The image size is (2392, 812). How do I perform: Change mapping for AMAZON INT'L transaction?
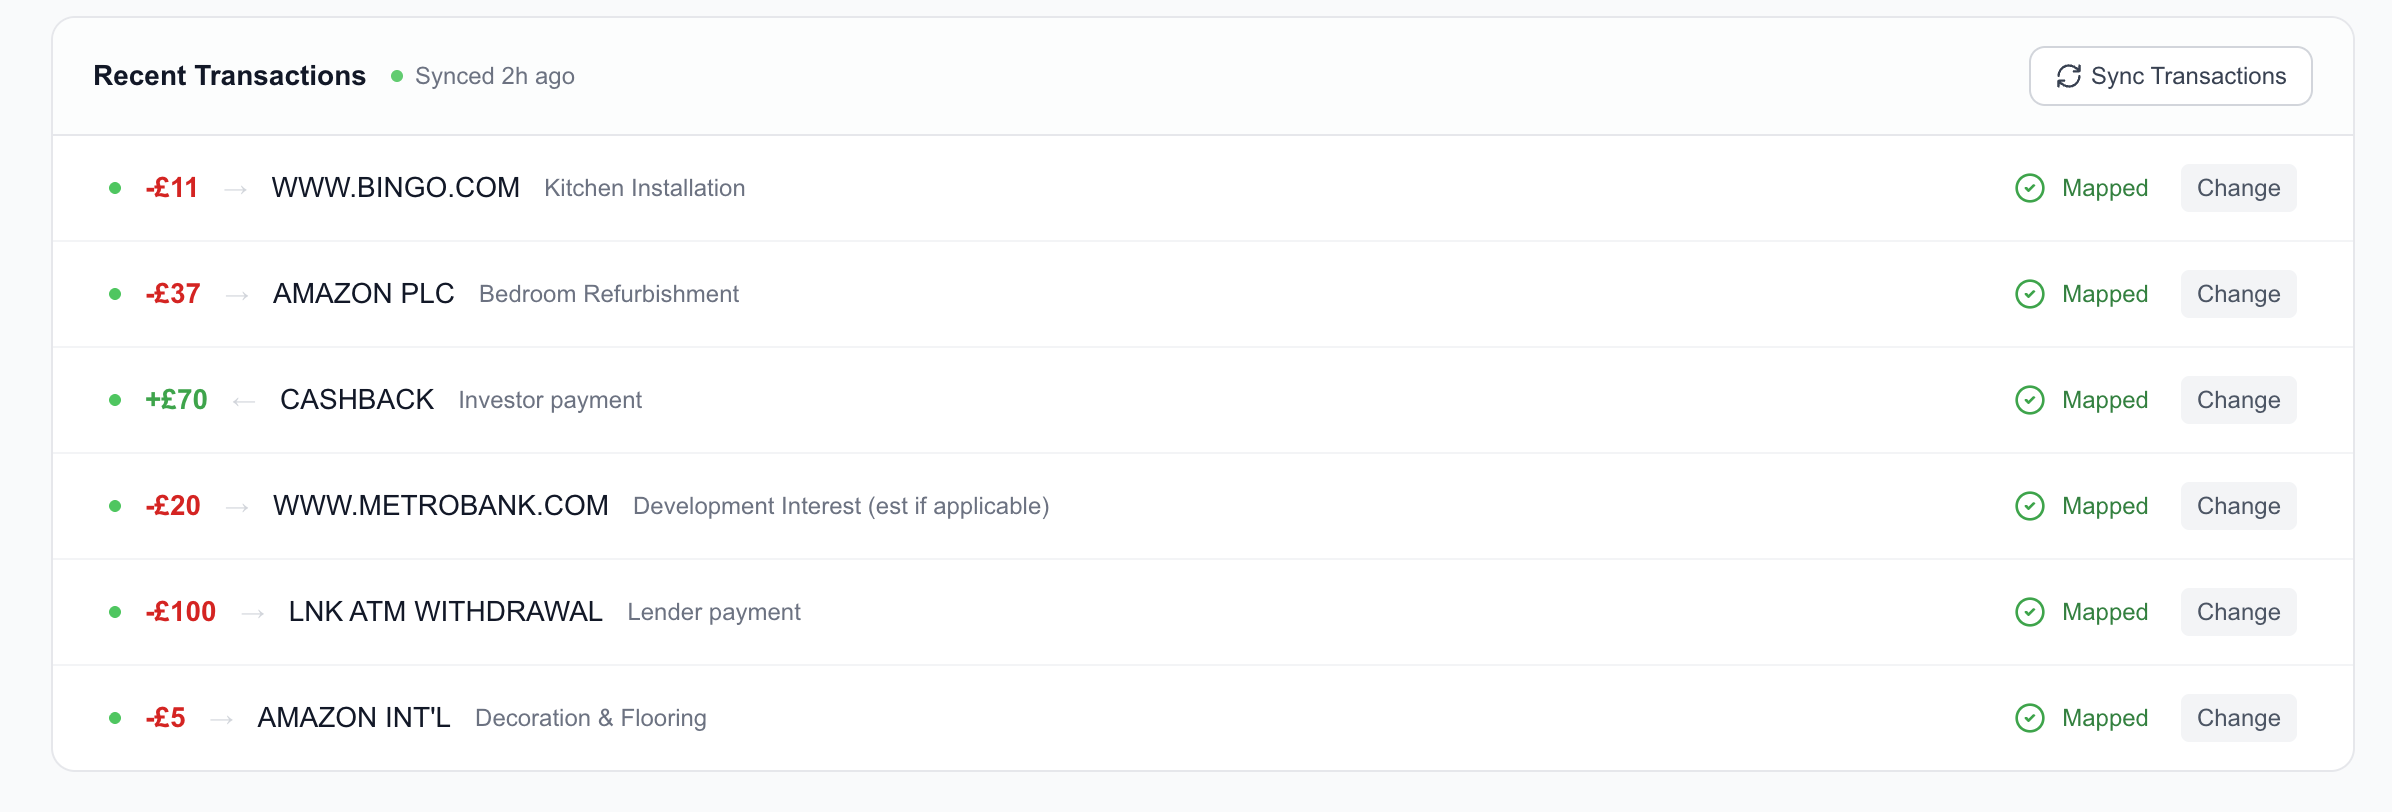[x=2238, y=718]
